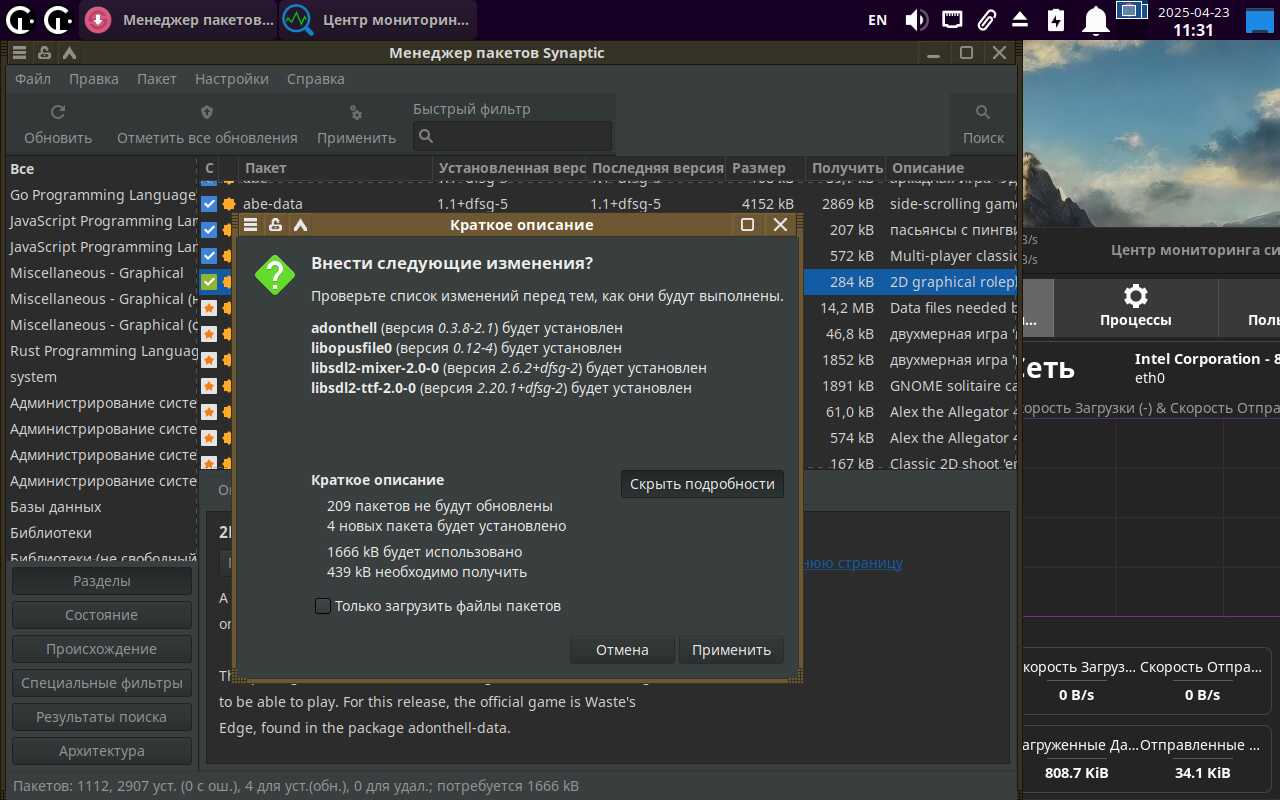Screen dimensions: 1280x800
Task: Open the EN keyboard layout switcher
Action: pos(877,19)
